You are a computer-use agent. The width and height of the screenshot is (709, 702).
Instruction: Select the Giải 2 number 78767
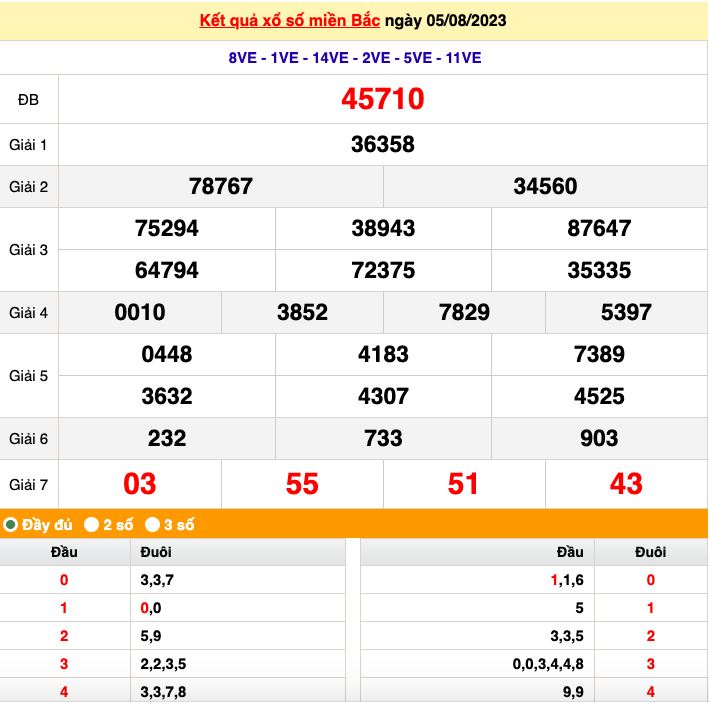click(221, 187)
